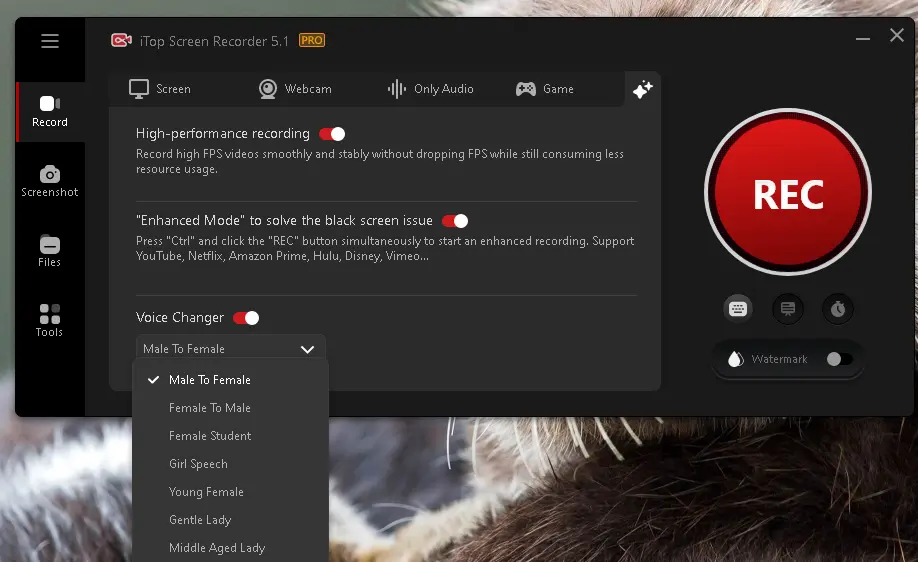Click the annotation overlay icon under REC
This screenshot has height=562, width=918.
(x=788, y=309)
